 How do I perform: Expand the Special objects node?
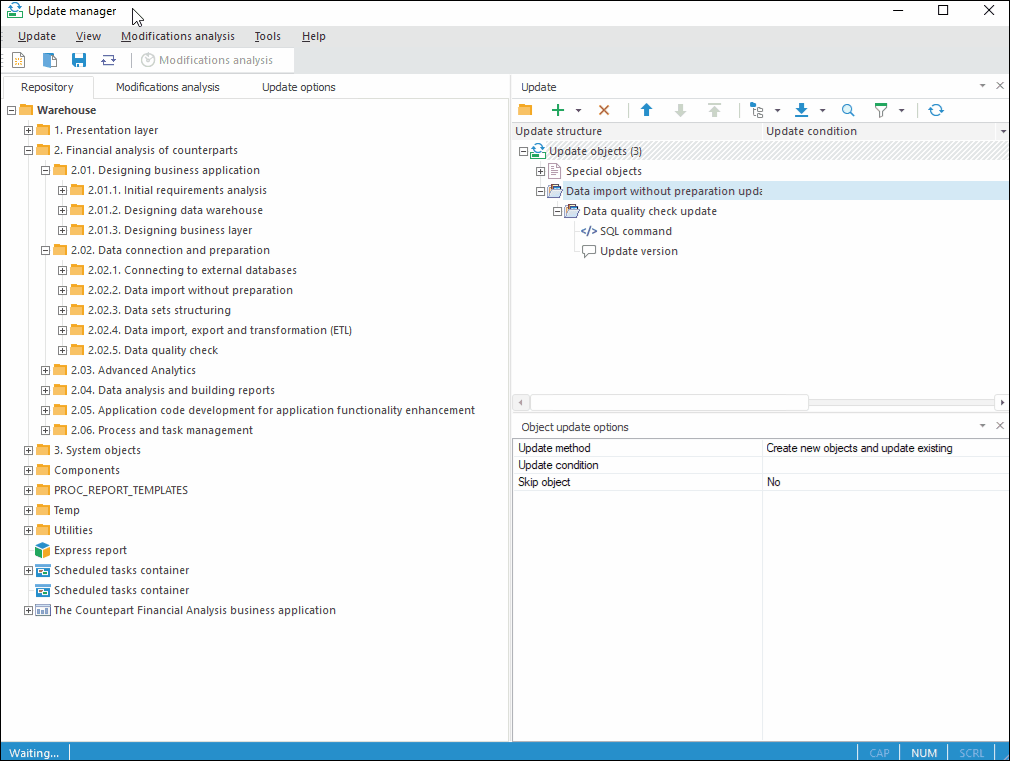(x=541, y=171)
